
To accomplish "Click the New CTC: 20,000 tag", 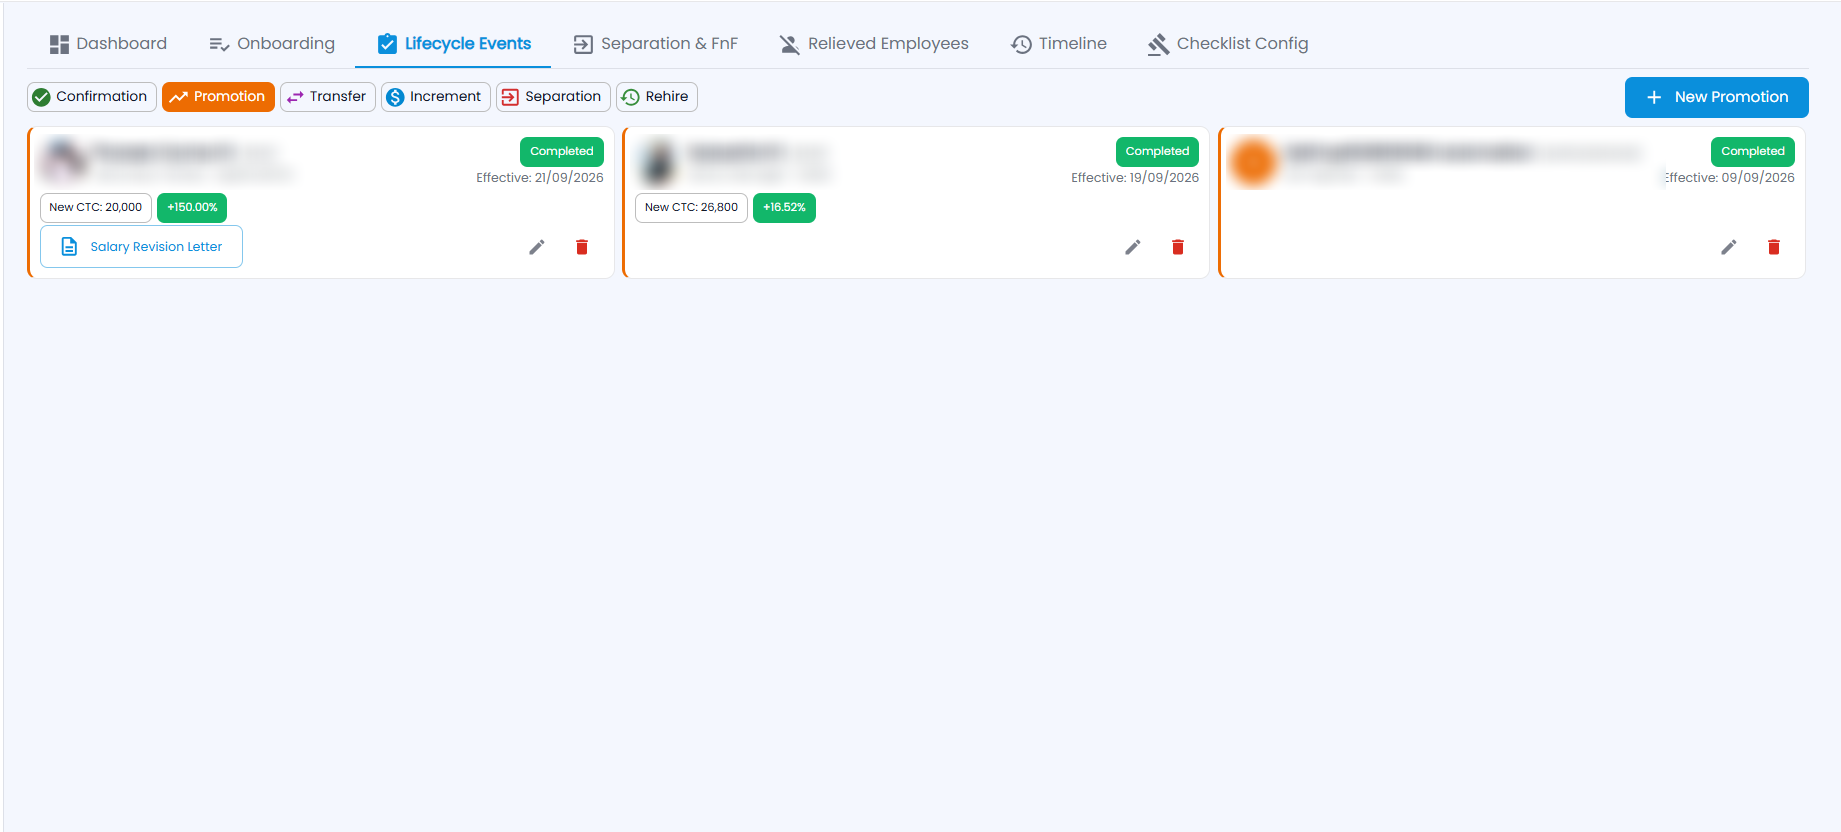I will coord(96,208).
